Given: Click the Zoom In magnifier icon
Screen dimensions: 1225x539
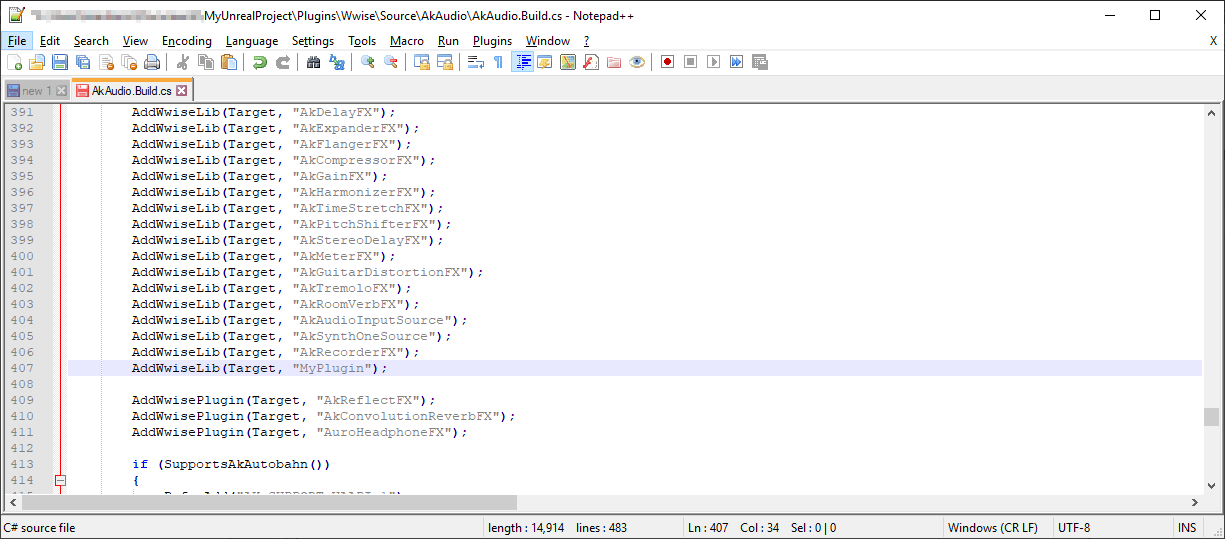Looking at the screenshot, I should point(368,62).
